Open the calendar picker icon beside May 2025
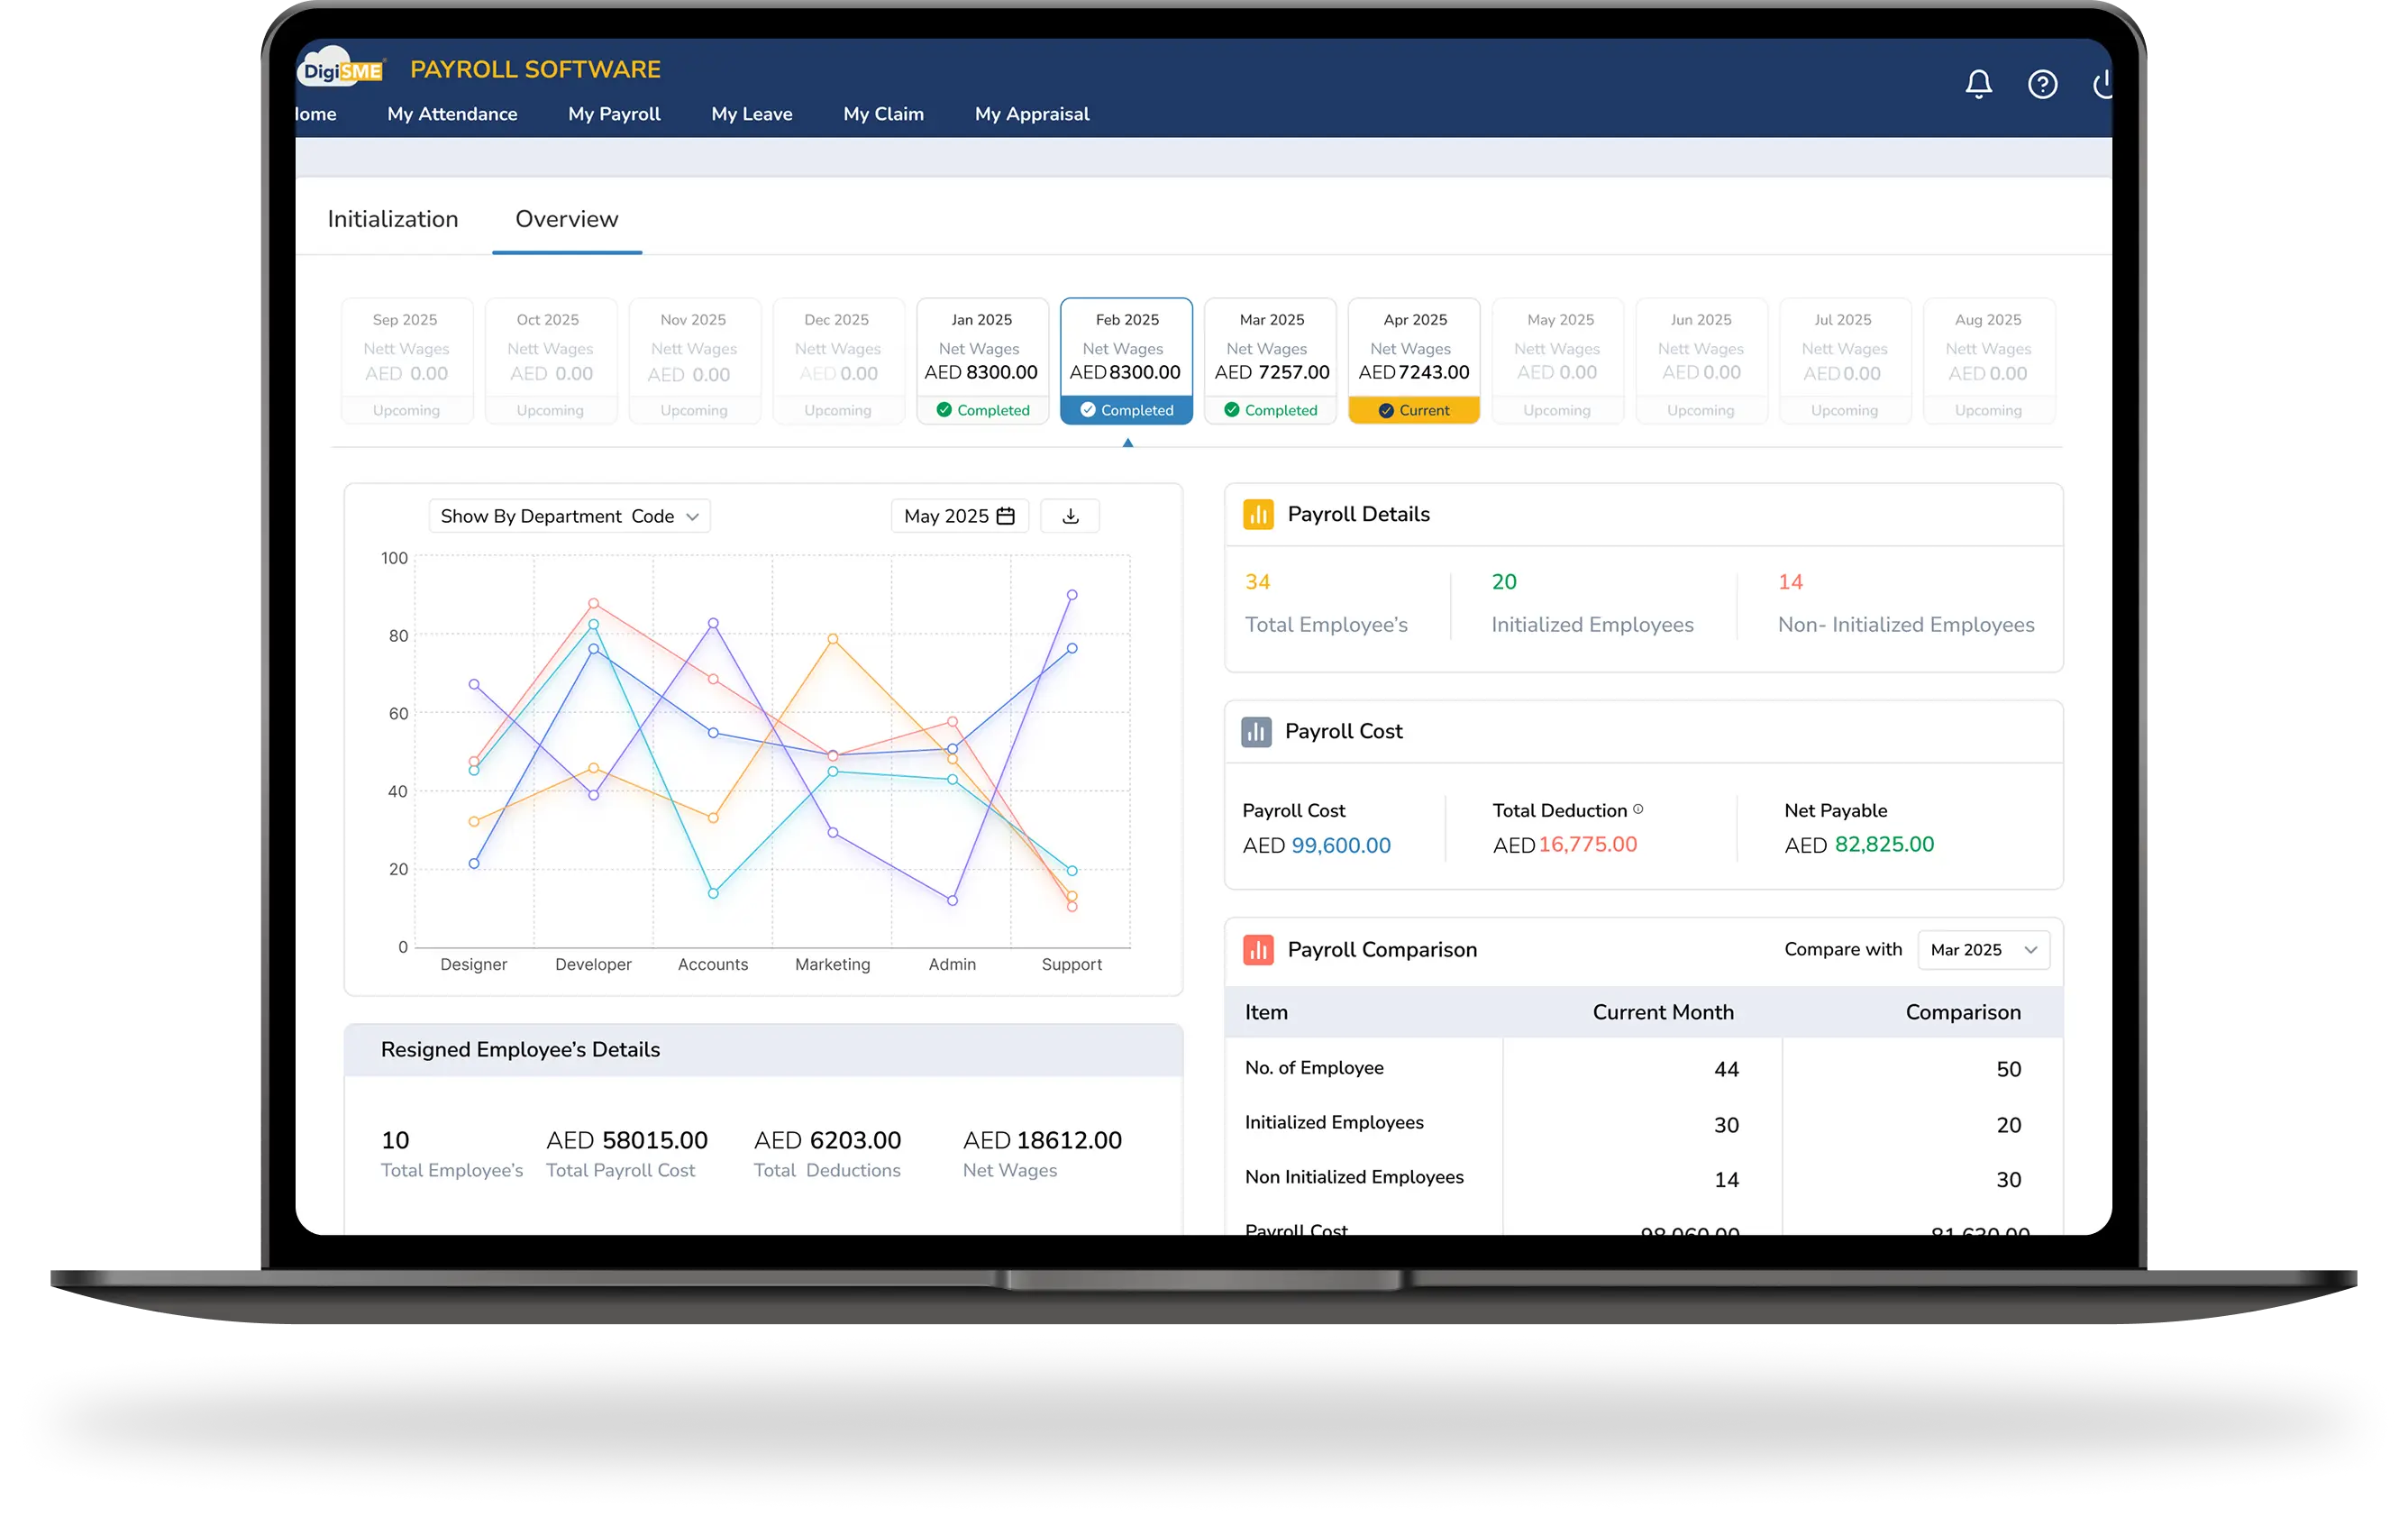This screenshot has width=2408, height=1517. tap(1006, 515)
